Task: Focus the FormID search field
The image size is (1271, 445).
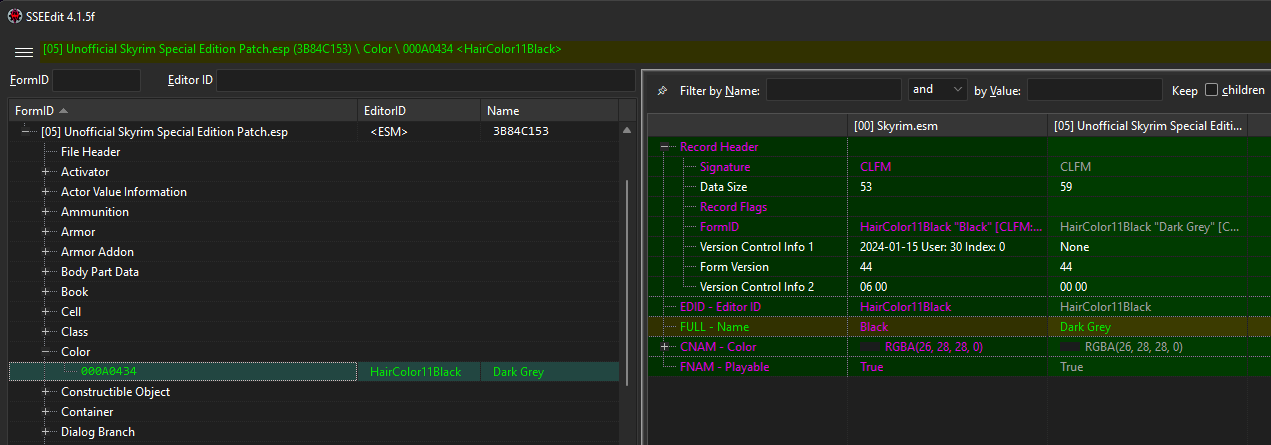Action: click(x=96, y=80)
